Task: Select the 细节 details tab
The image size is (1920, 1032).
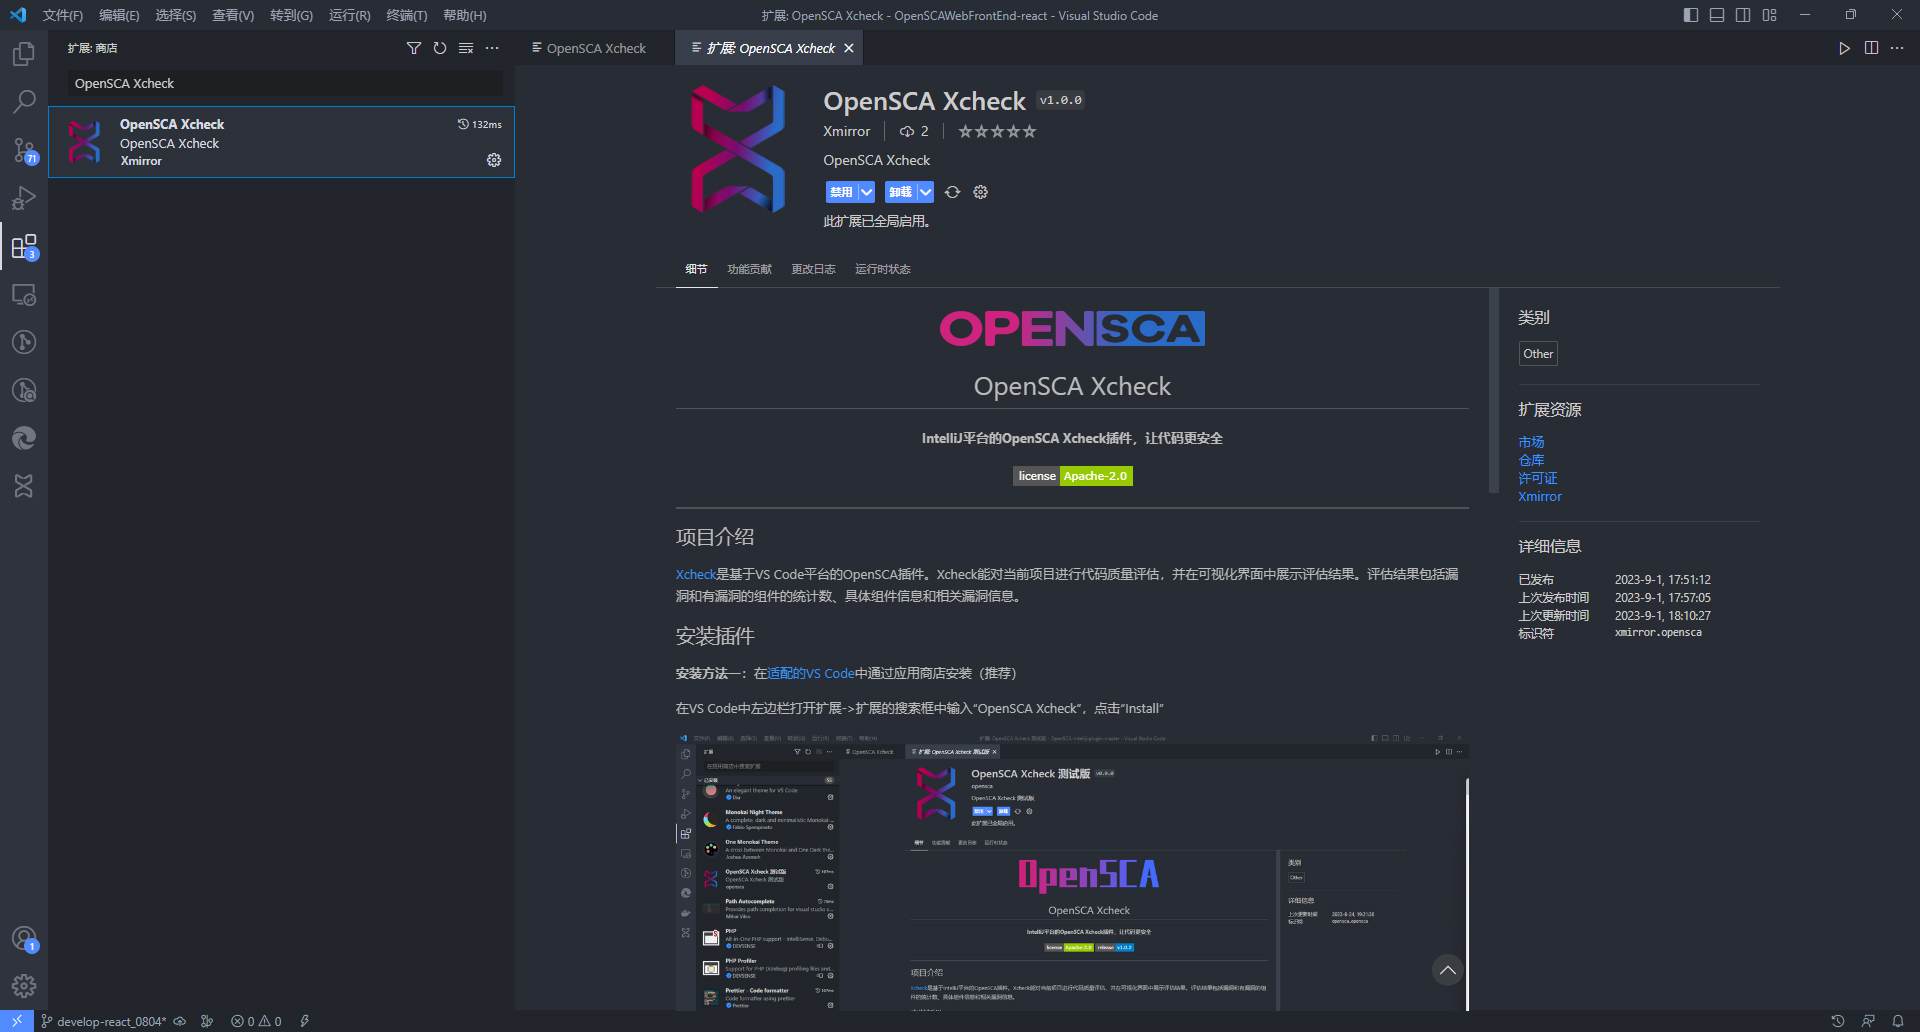Action: click(696, 269)
